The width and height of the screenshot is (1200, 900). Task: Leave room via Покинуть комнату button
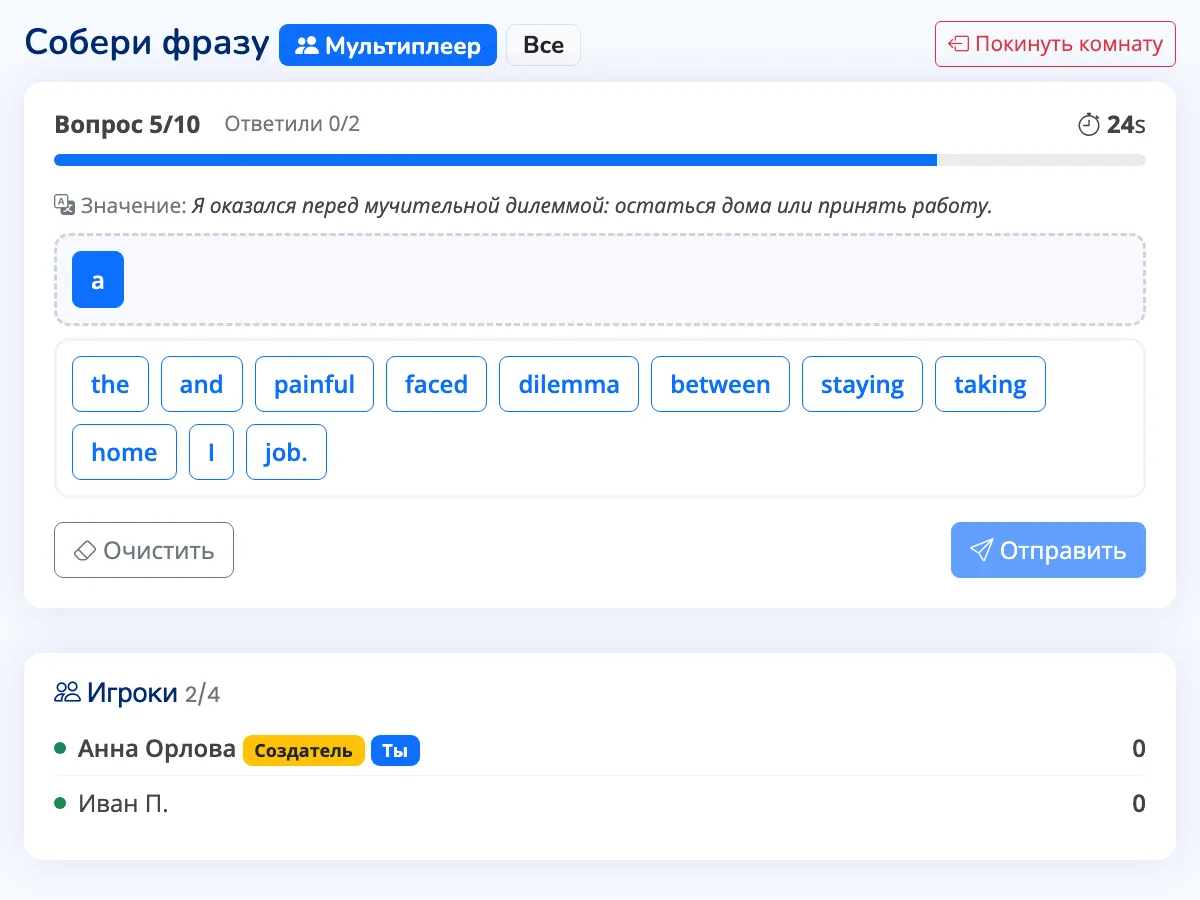[x=1055, y=44]
